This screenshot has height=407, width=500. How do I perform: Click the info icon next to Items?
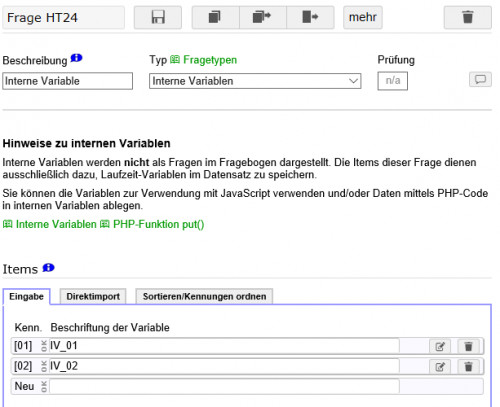coord(49,268)
